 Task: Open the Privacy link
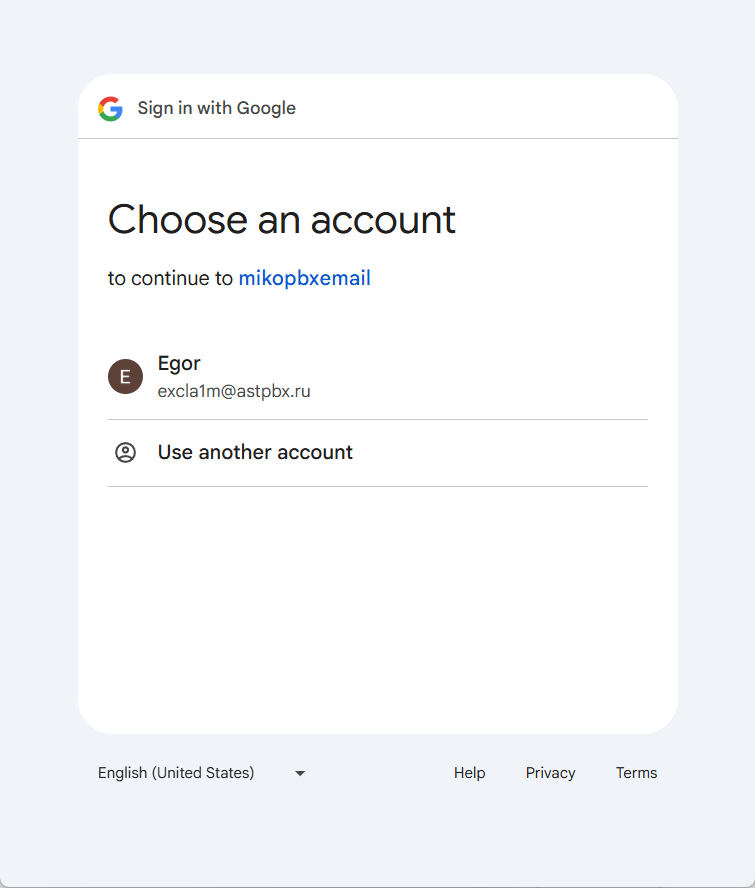pos(550,773)
